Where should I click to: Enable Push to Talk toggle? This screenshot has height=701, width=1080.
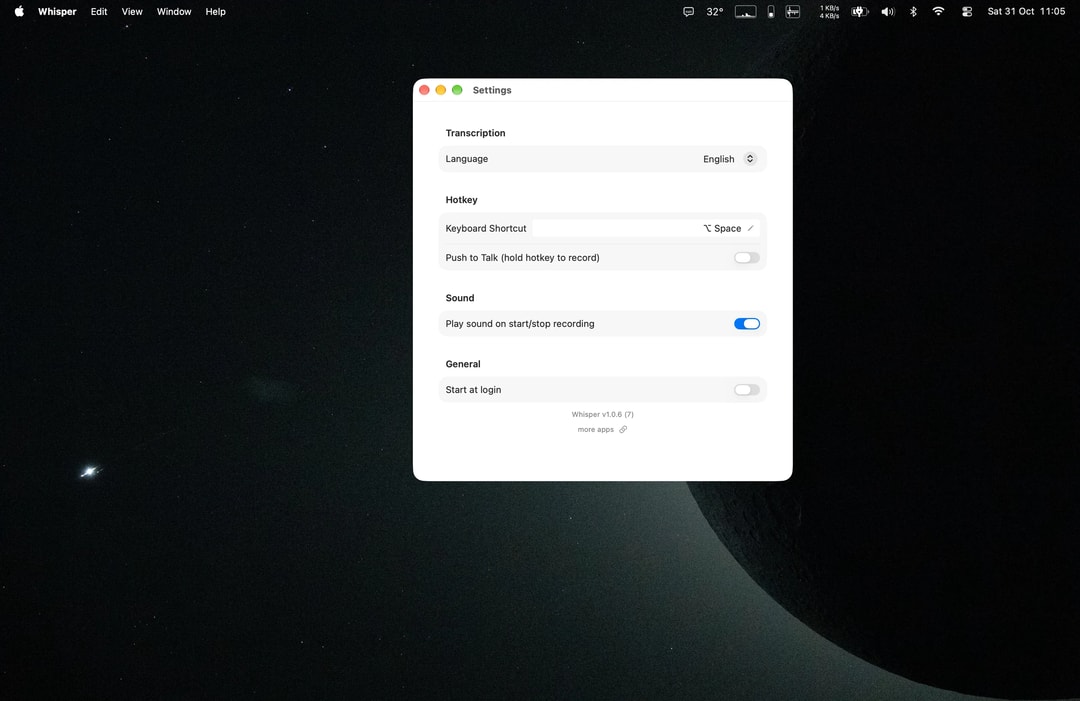[x=747, y=258]
